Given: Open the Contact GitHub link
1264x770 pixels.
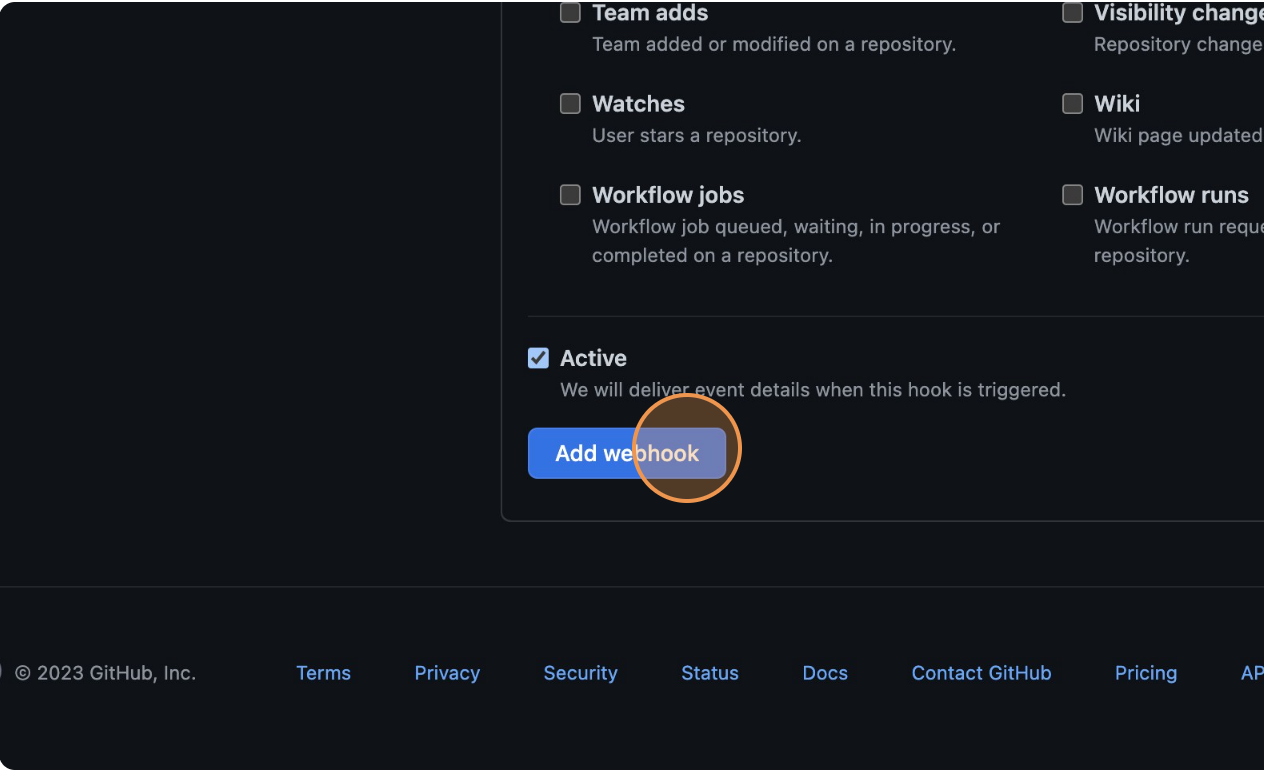Looking at the screenshot, I should click(x=981, y=673).
